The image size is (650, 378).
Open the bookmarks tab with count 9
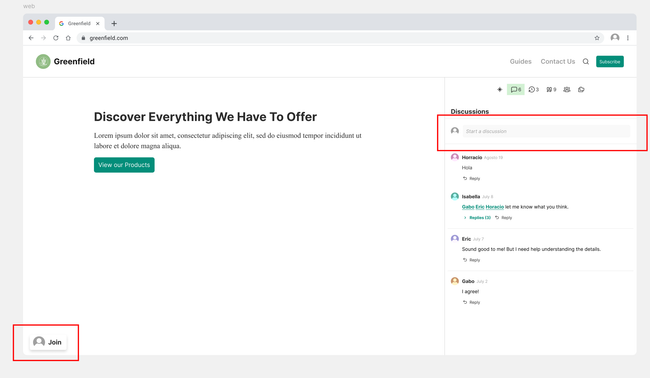coord(551,90)
